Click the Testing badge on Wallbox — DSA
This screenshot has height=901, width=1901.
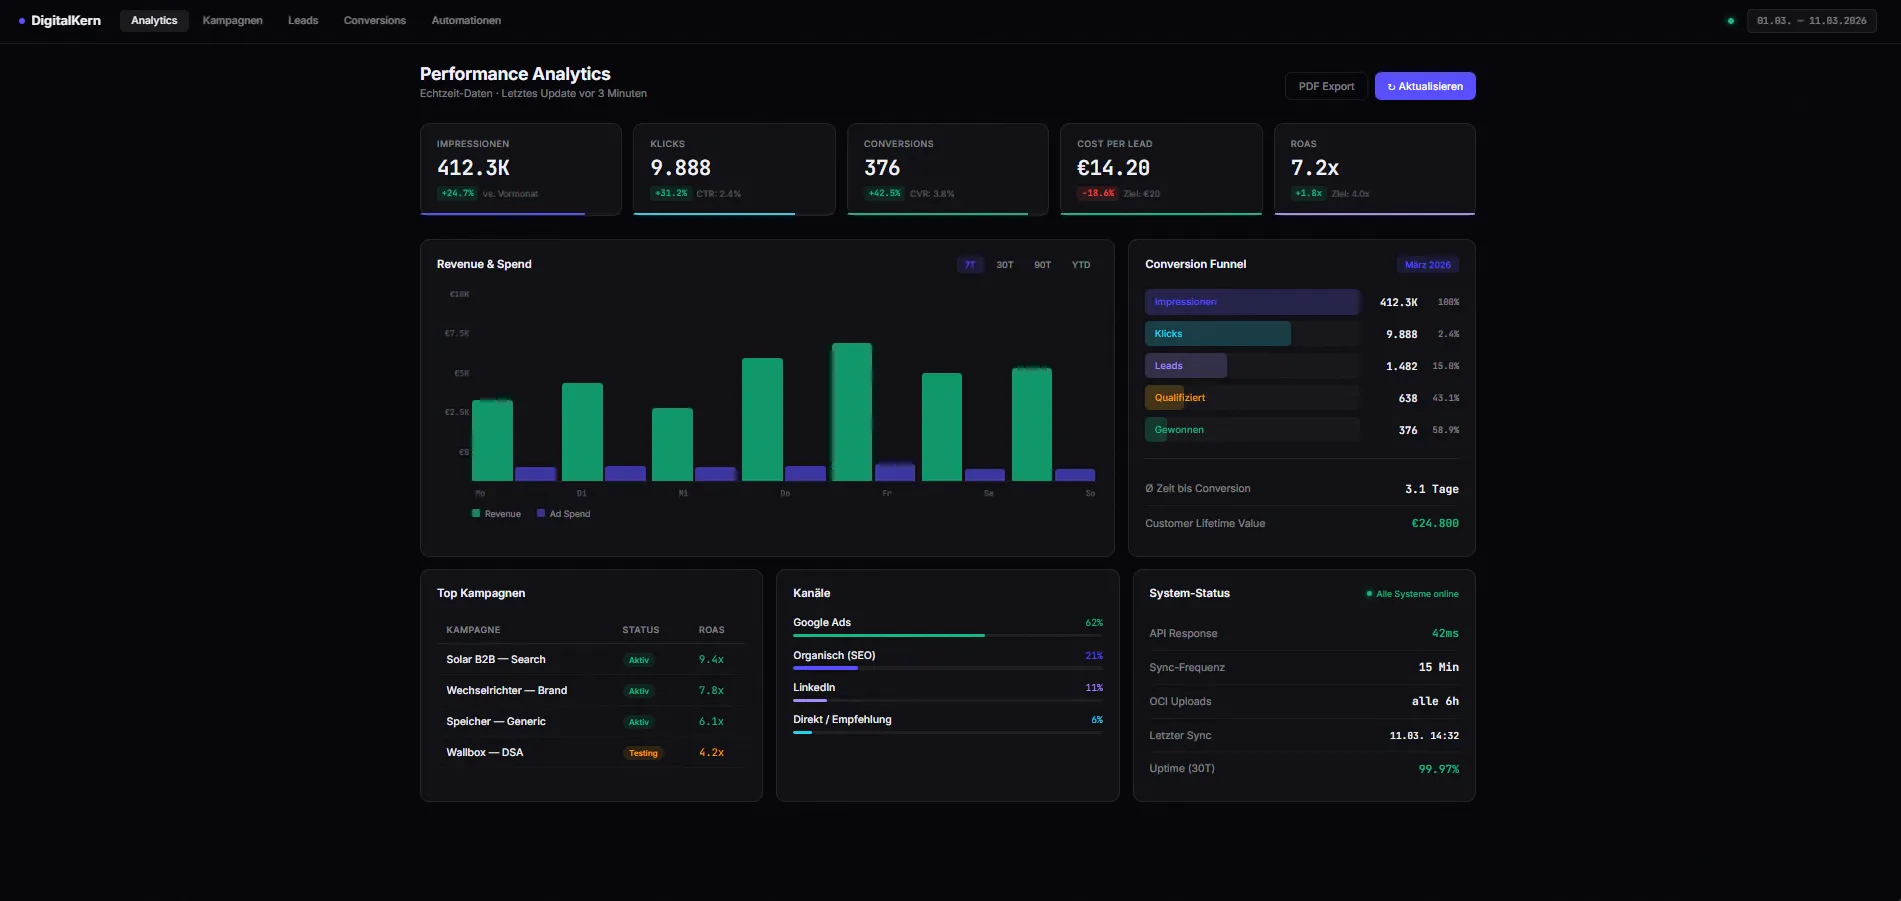click(643, 752)
